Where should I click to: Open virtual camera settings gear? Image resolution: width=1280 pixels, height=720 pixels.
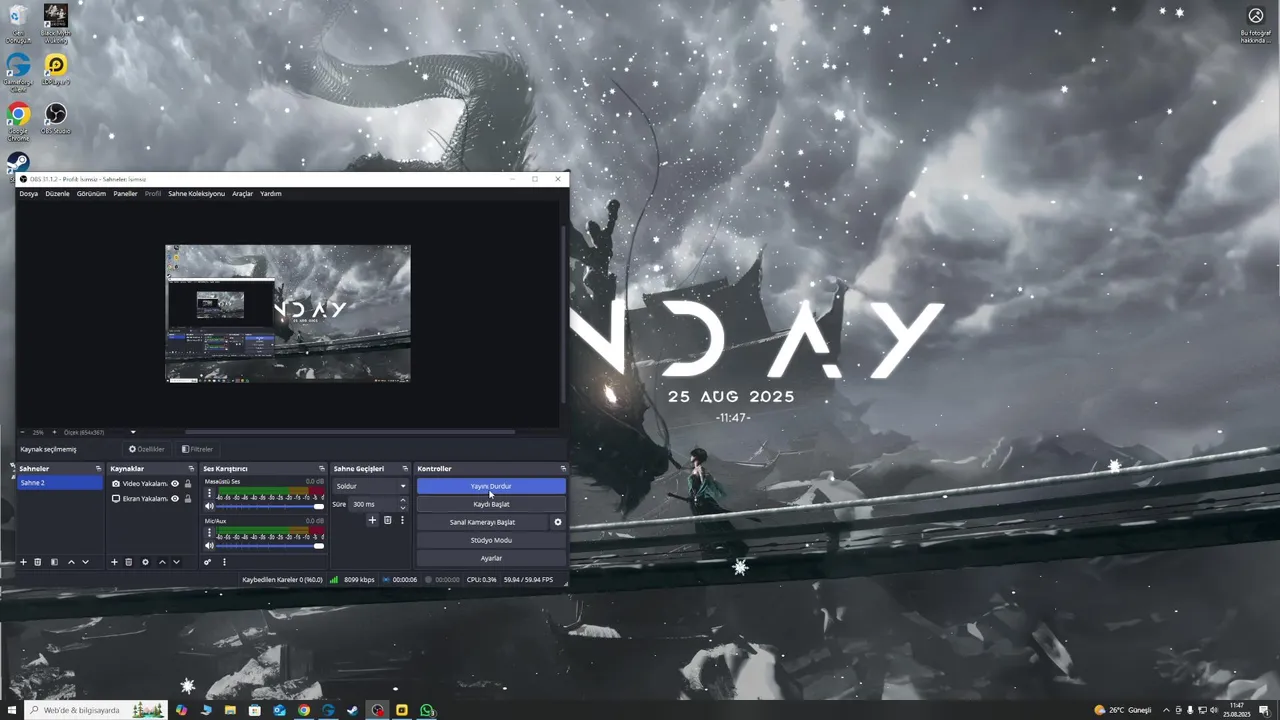558,522
